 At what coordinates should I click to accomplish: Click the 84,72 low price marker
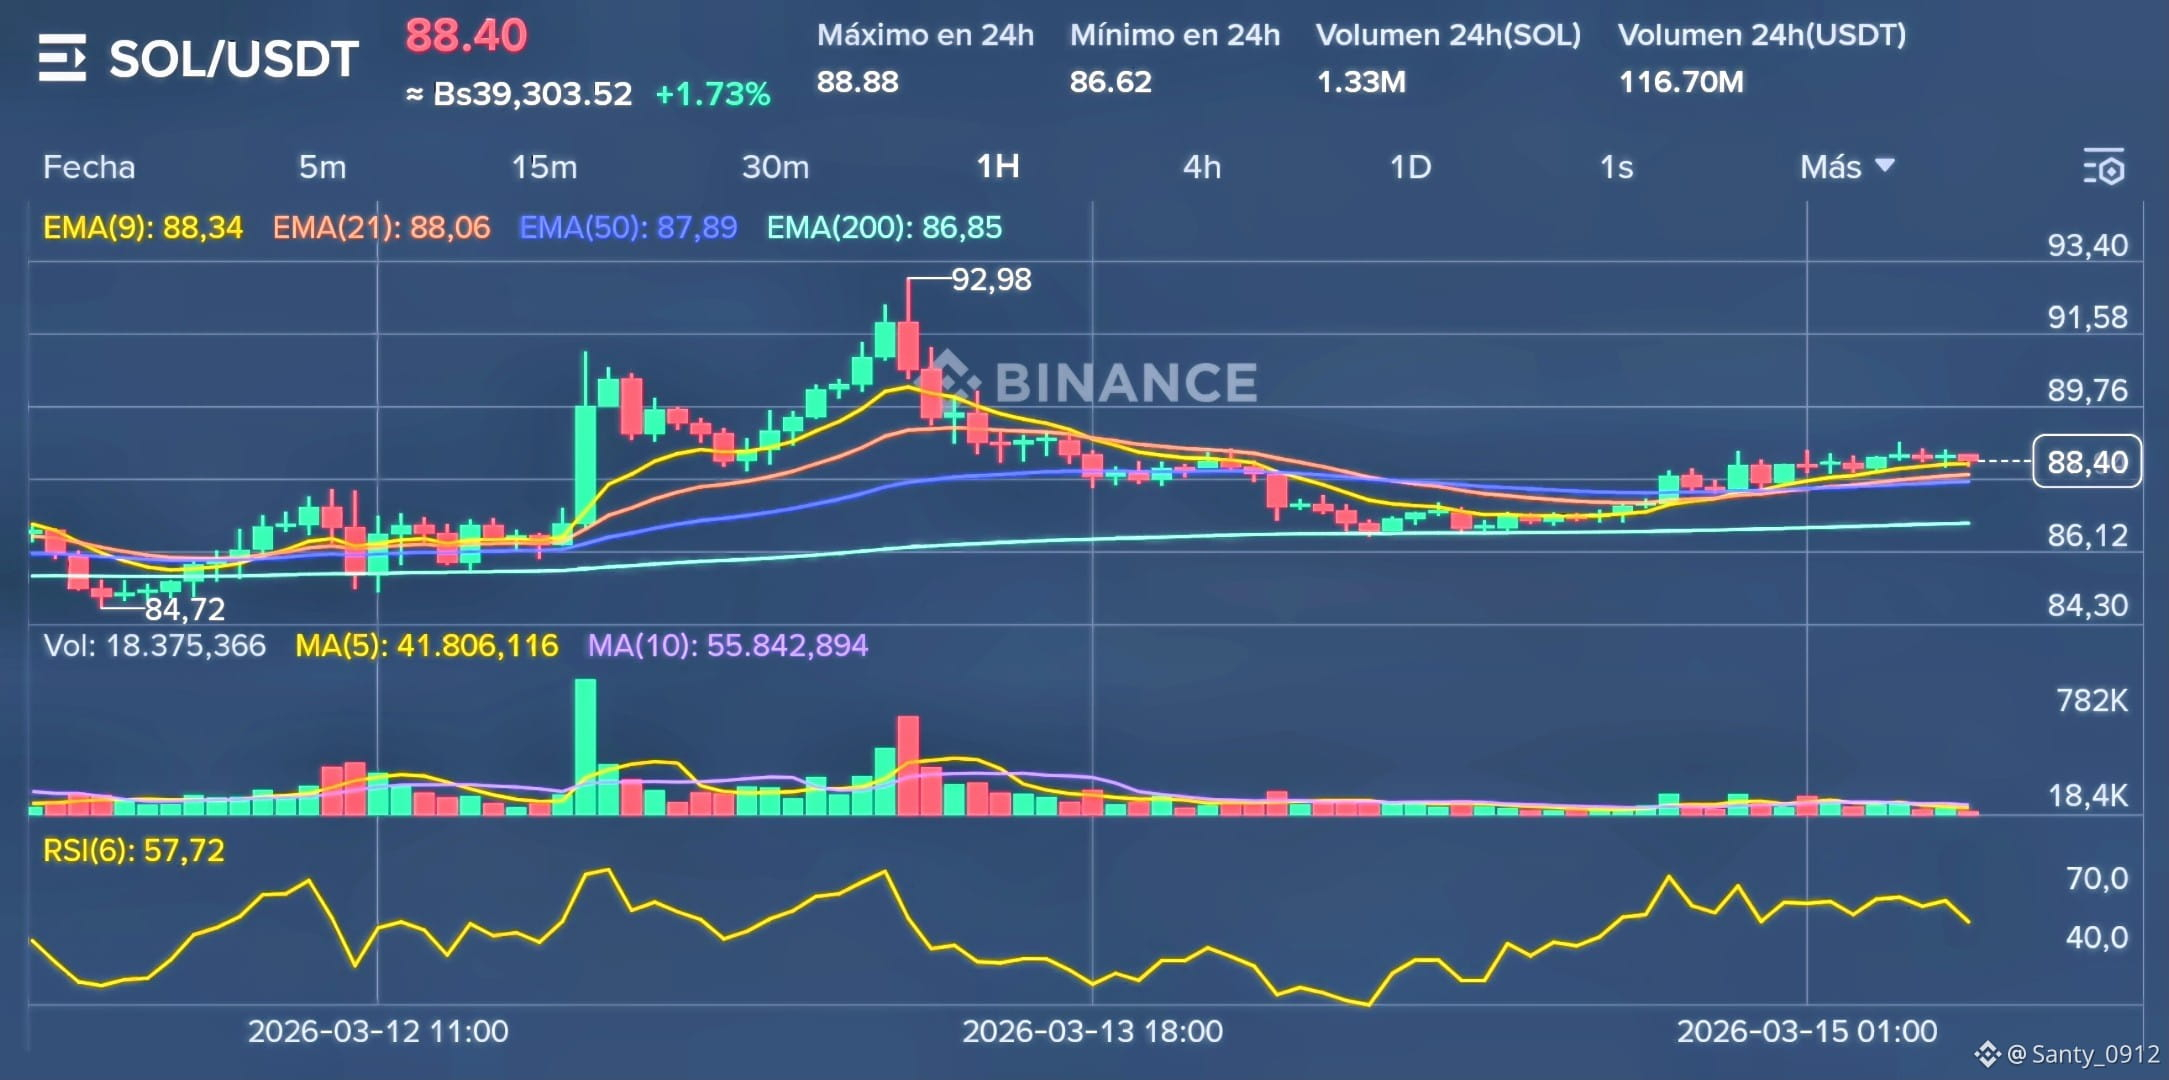[185, 609]
